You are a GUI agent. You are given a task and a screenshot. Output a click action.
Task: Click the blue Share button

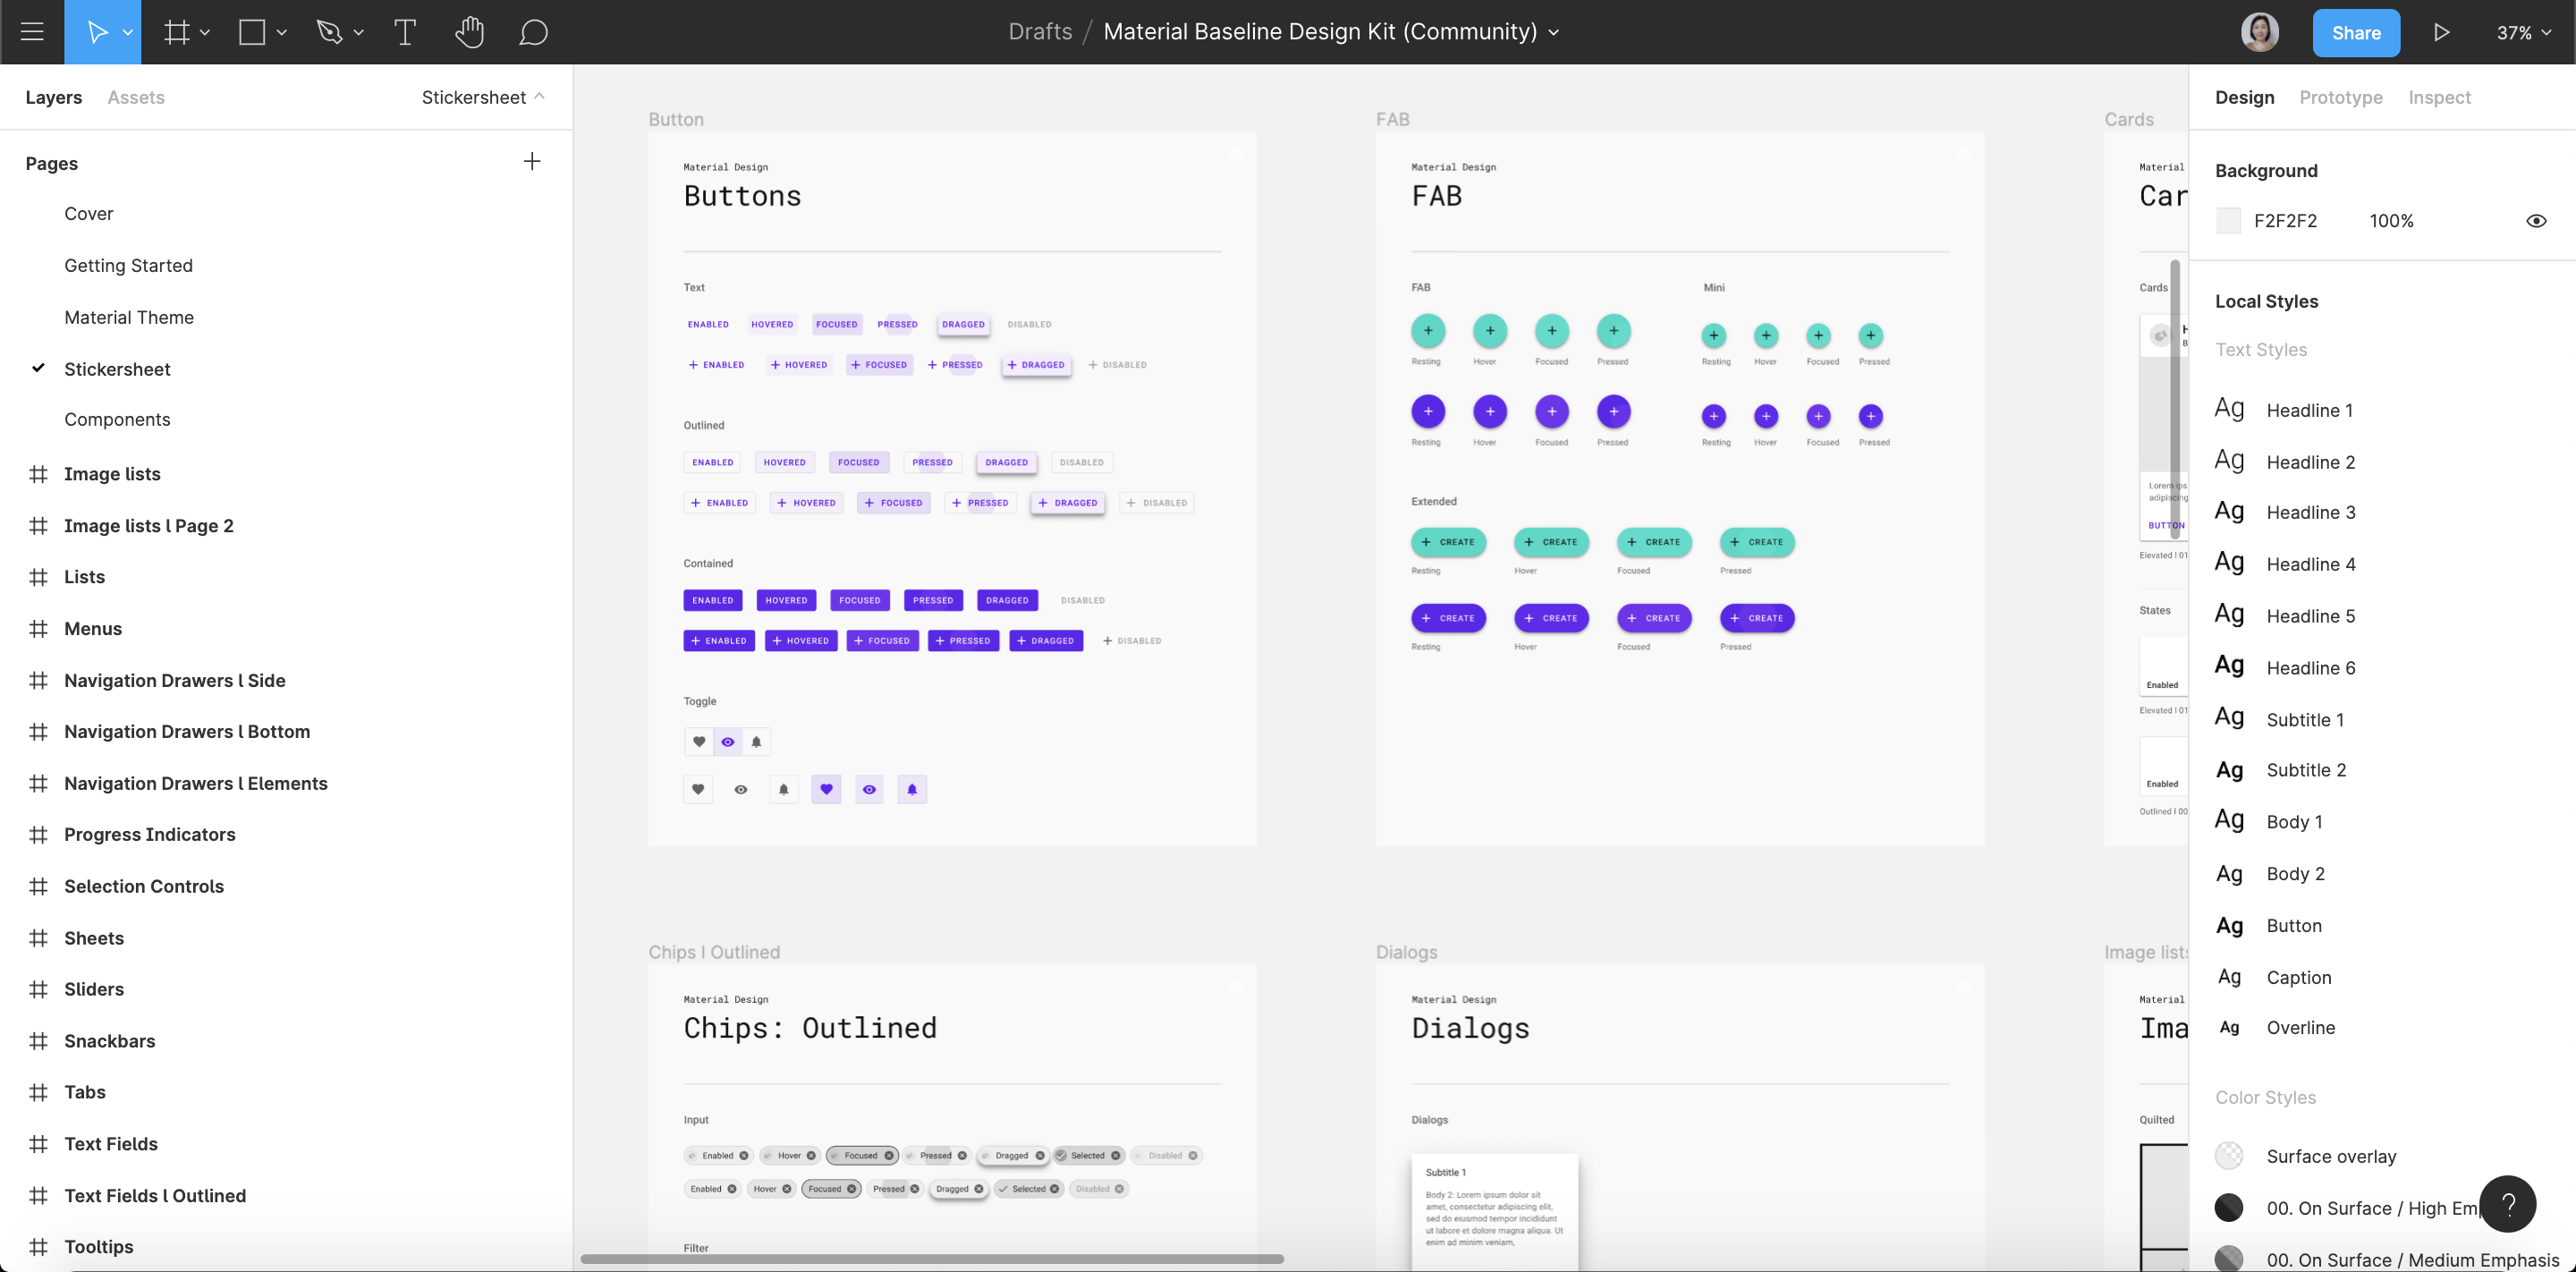[2355, 32]
